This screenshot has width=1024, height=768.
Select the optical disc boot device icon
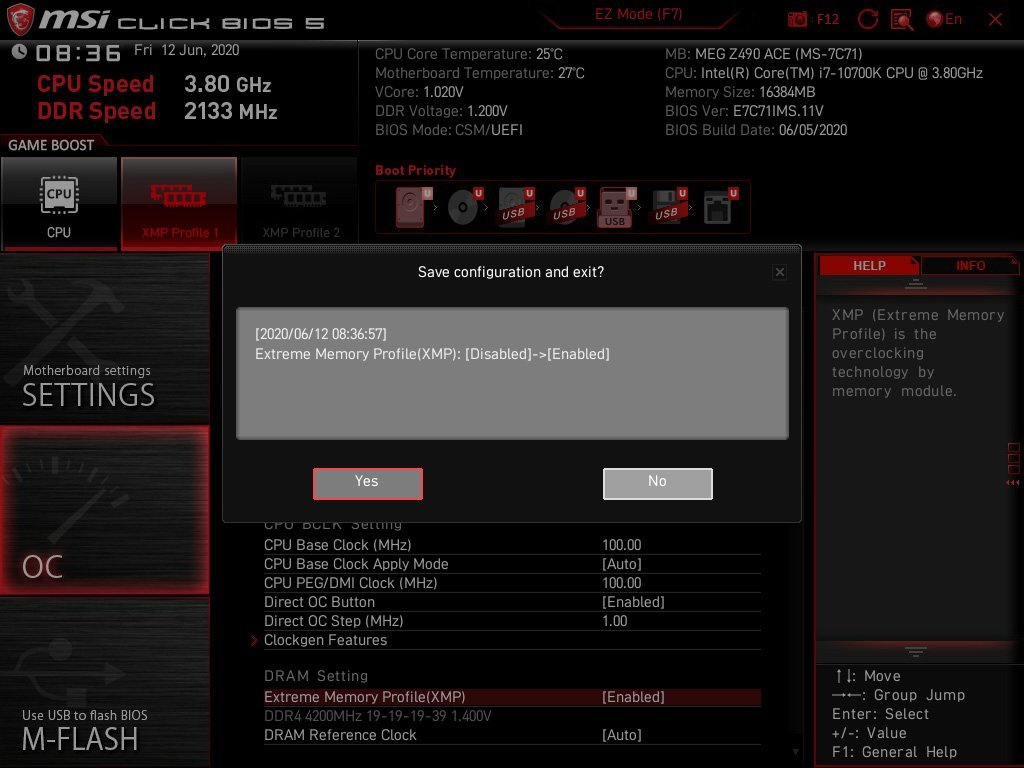pyautogui.click(x=465, y=207)
